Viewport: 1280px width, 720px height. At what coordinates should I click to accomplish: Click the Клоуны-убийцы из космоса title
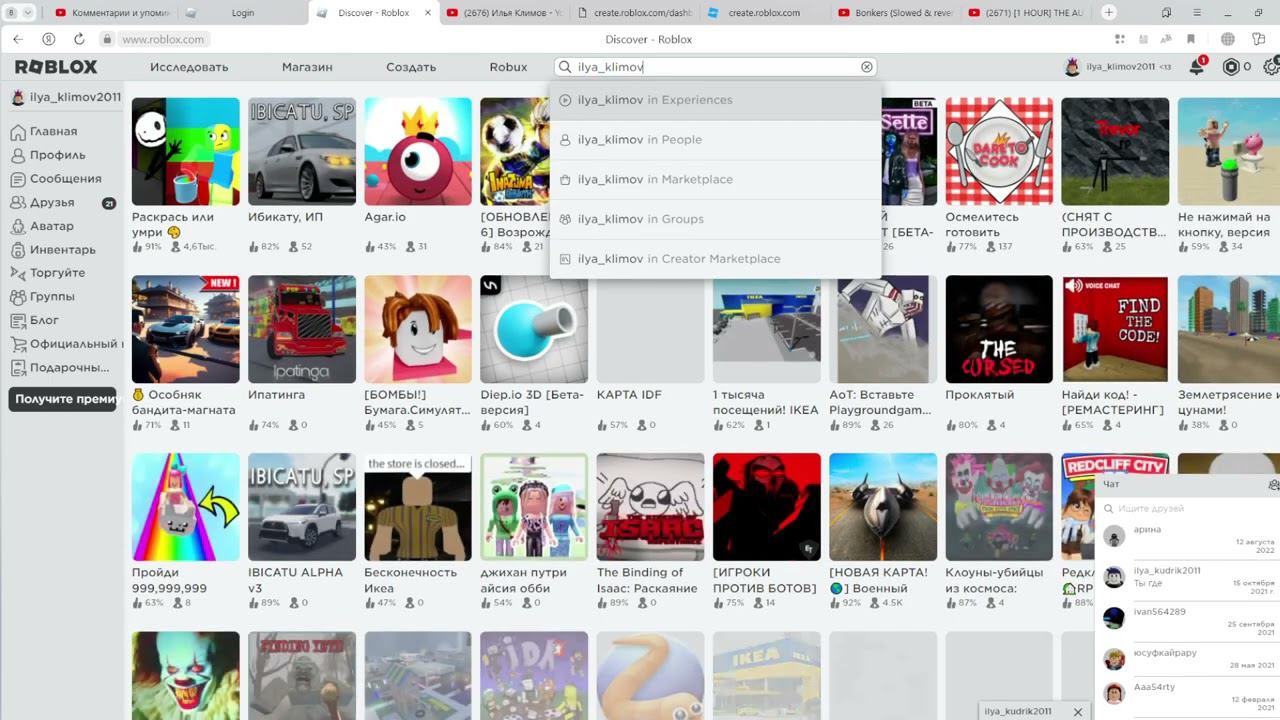(994, 580)
